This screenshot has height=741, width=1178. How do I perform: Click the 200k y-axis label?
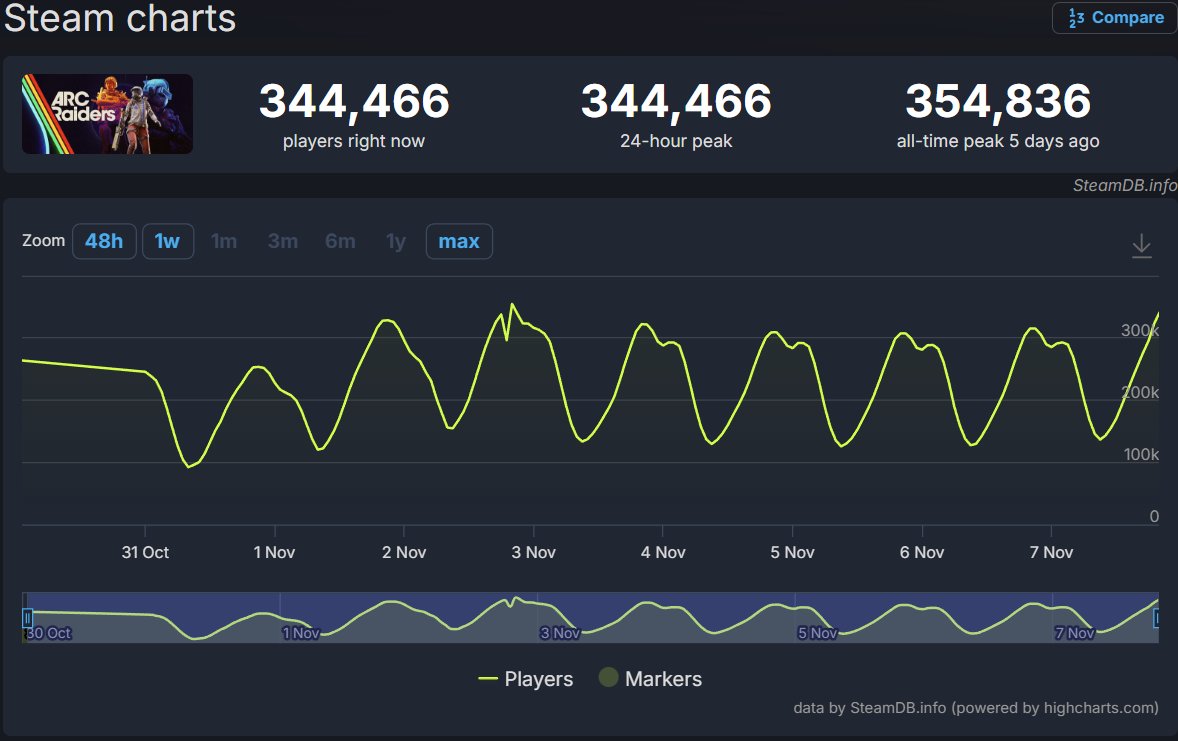(1140, 392)
